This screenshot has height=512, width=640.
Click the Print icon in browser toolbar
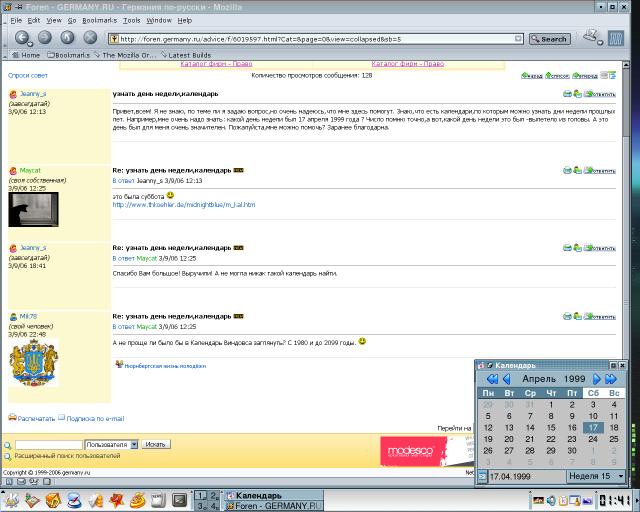591,38
